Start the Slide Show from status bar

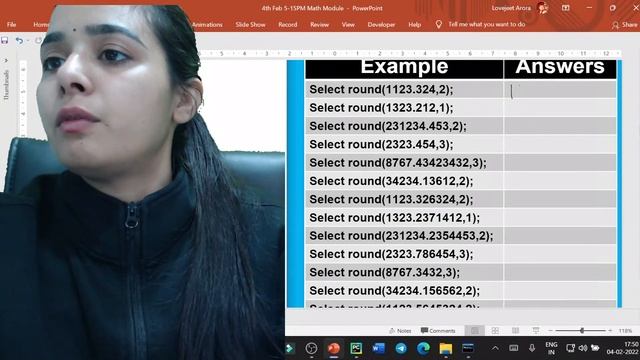coord(536,330)
